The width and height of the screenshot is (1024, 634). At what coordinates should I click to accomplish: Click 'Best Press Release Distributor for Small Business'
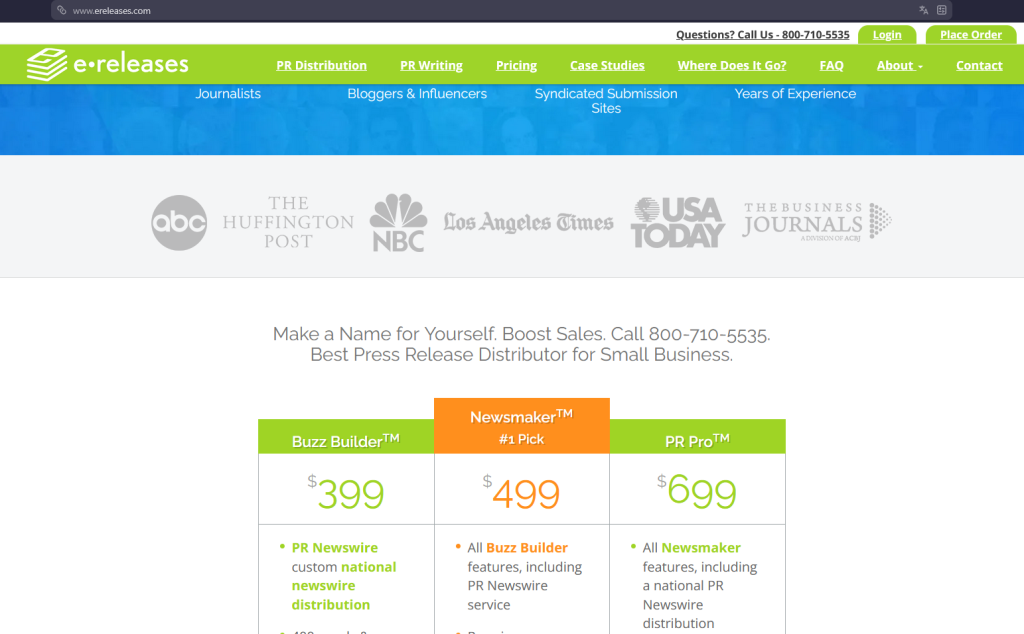521,355
